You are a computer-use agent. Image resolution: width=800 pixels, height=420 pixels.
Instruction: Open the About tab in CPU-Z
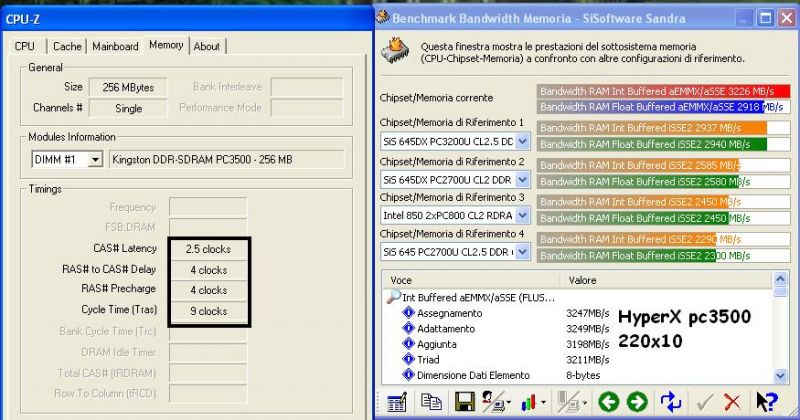(x=207, y=46)
